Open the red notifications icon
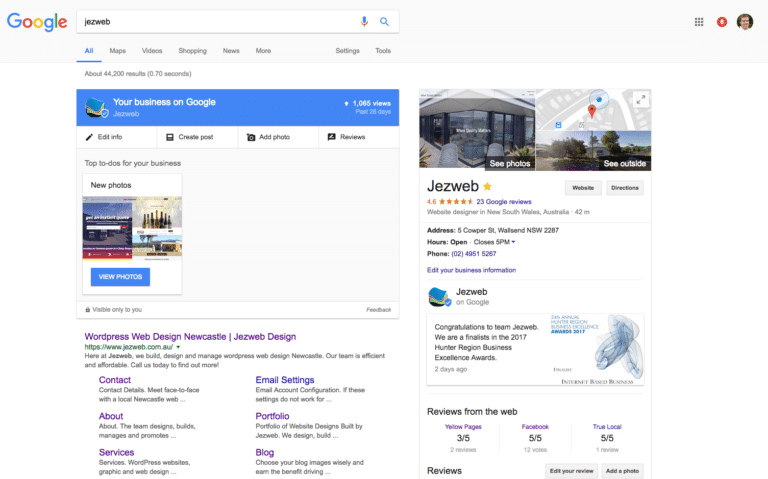This screenshot has width=768, height=479. [721, 22]
